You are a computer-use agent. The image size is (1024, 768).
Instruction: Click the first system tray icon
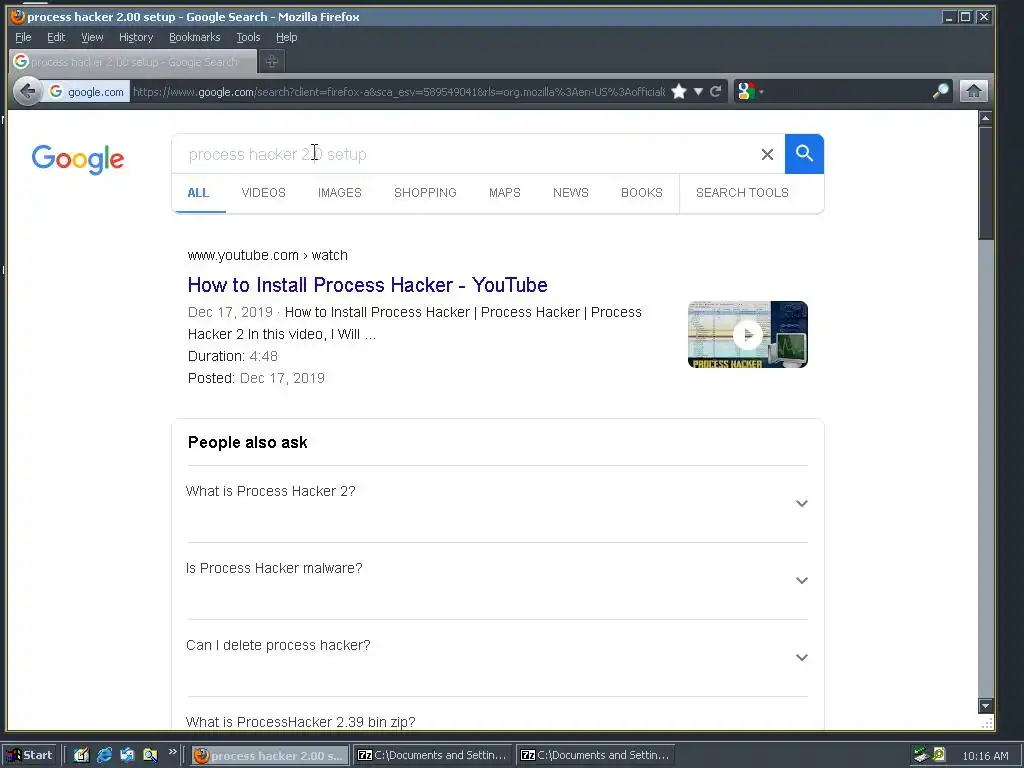point(921,755)
